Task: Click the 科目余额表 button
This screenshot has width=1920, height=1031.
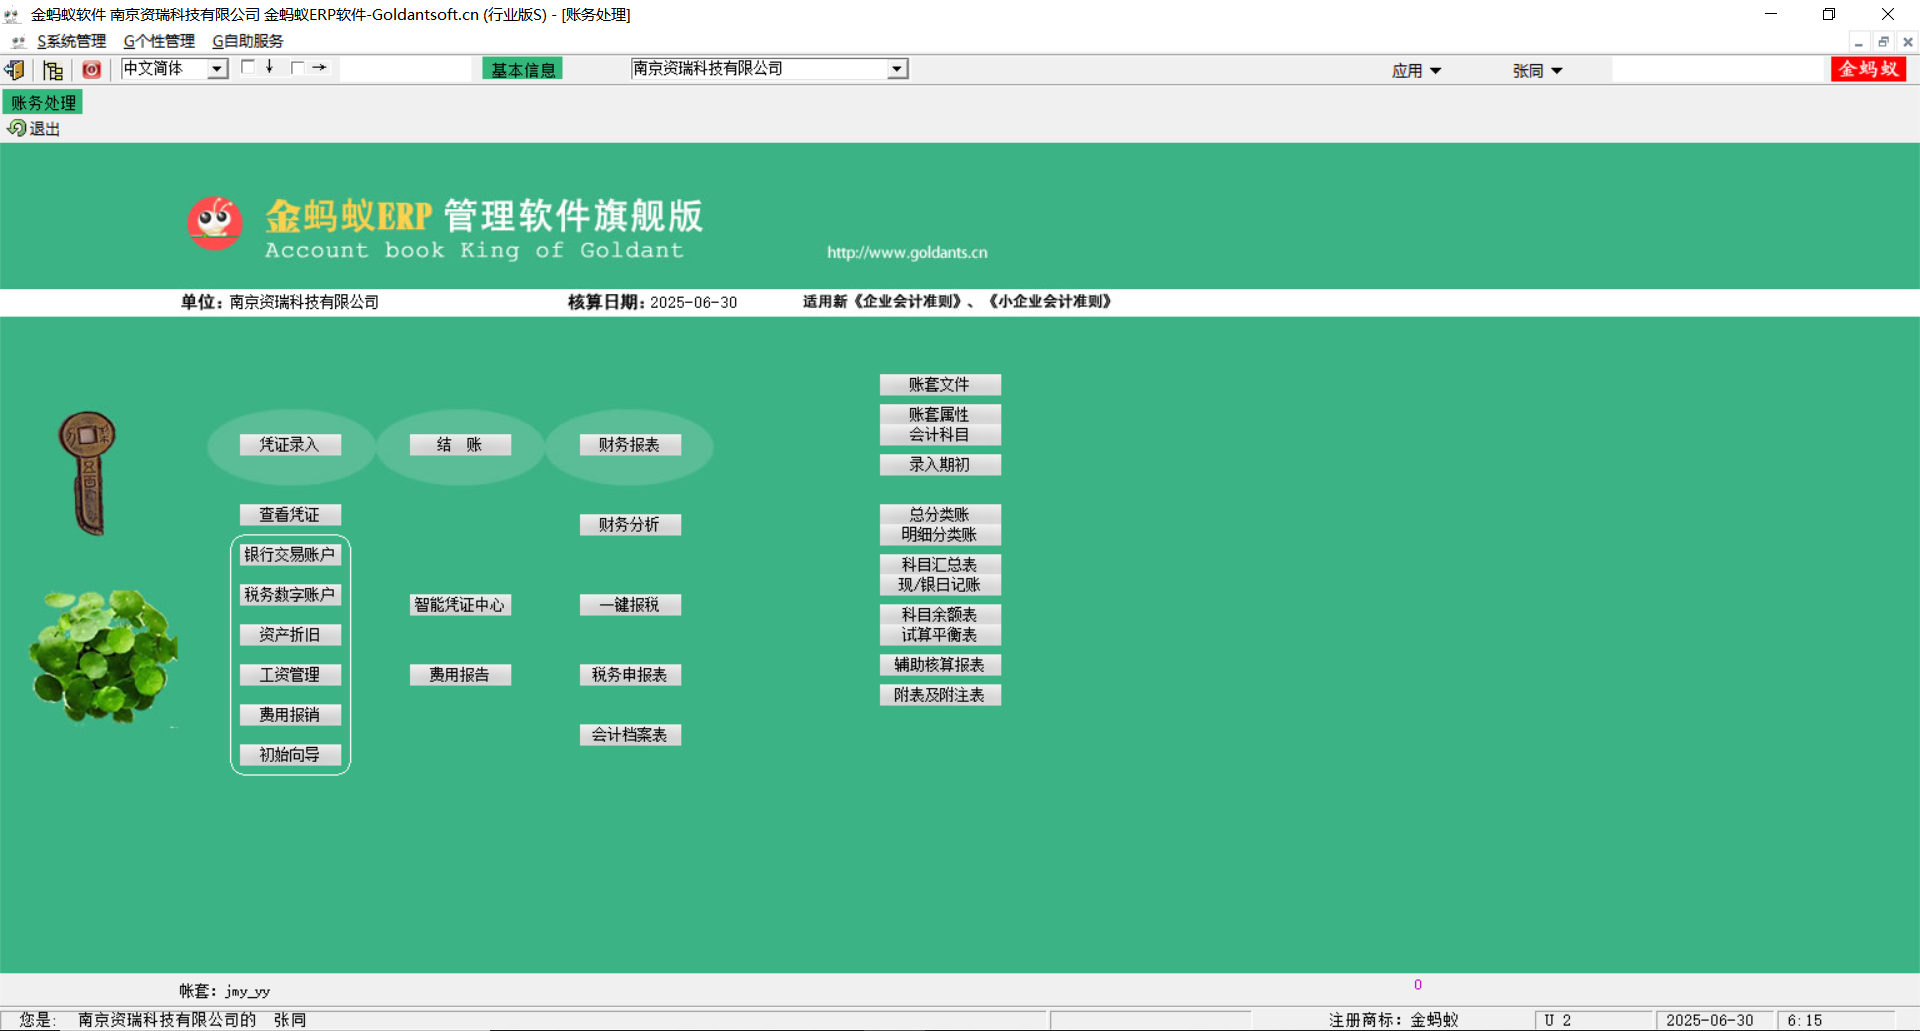Action: pyautogui.click(x=940, y=614)
